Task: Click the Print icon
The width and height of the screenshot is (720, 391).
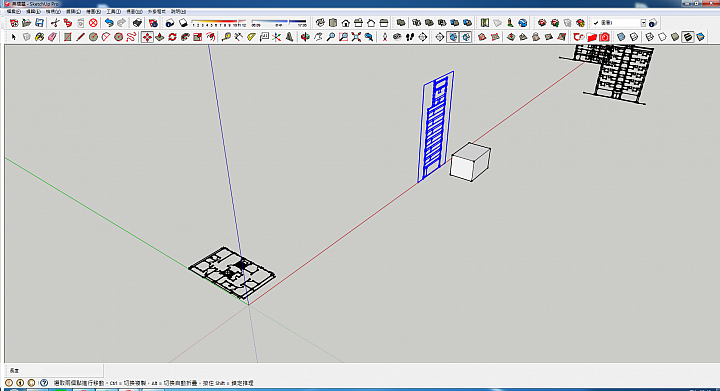Action: click(137, 22)
